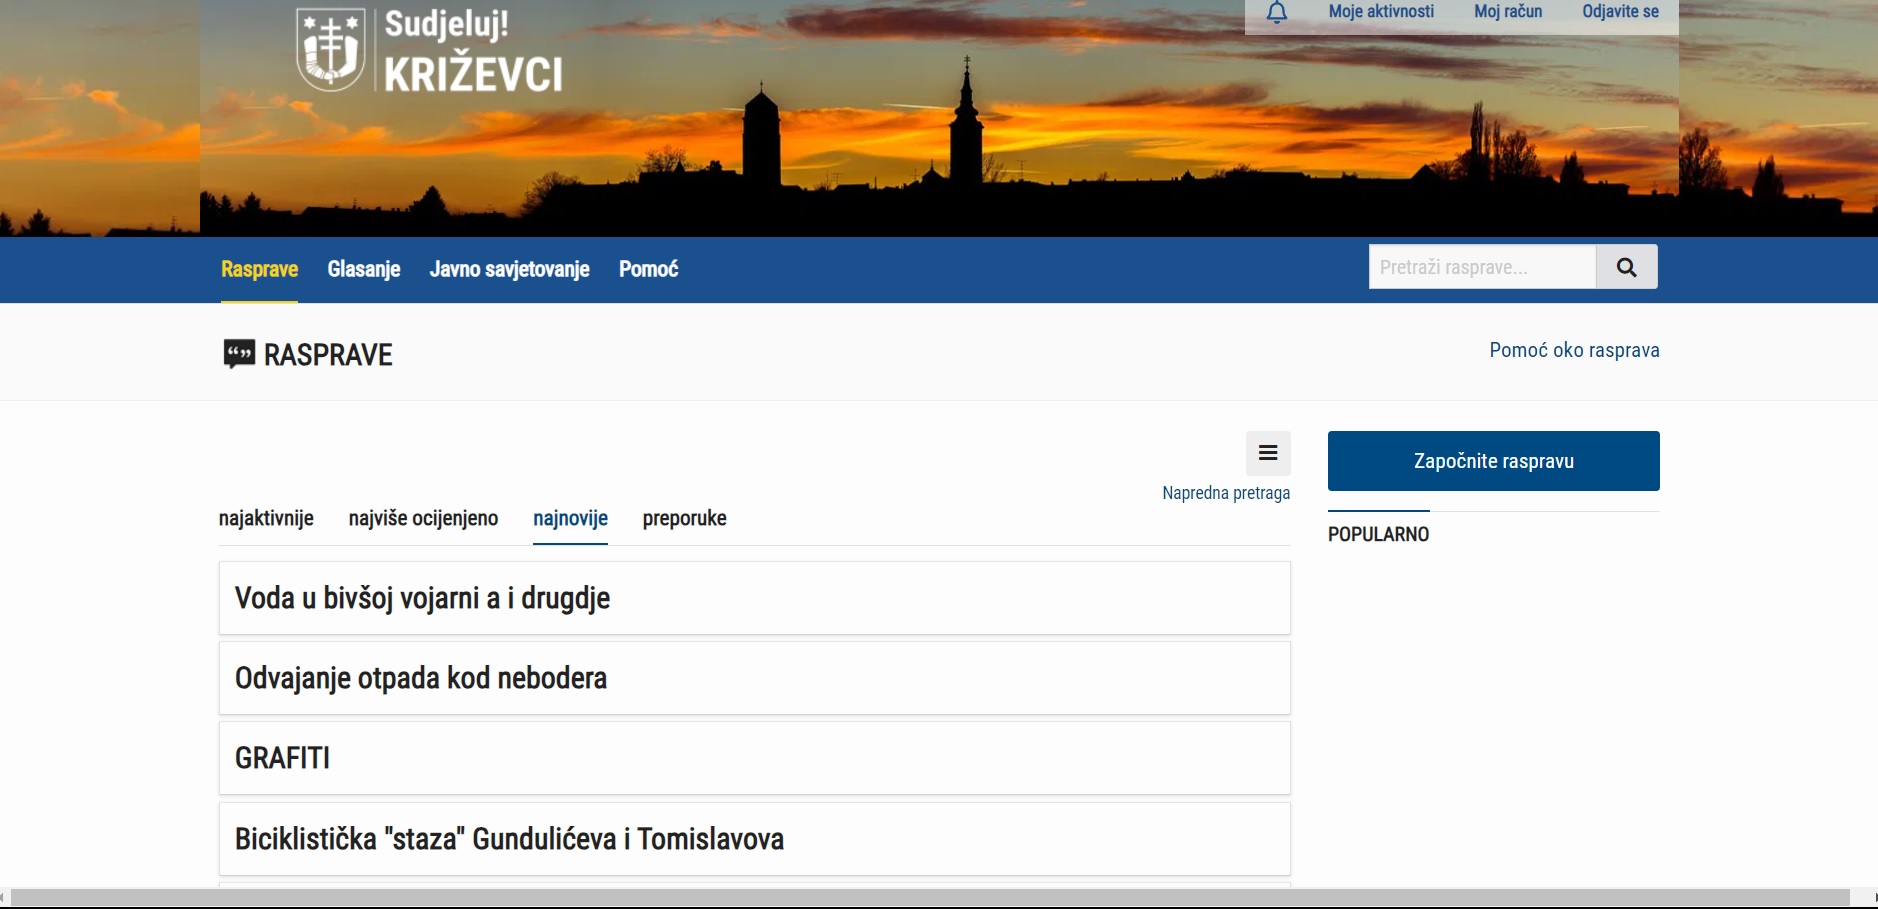Switch to the Glasanje section

363,269
